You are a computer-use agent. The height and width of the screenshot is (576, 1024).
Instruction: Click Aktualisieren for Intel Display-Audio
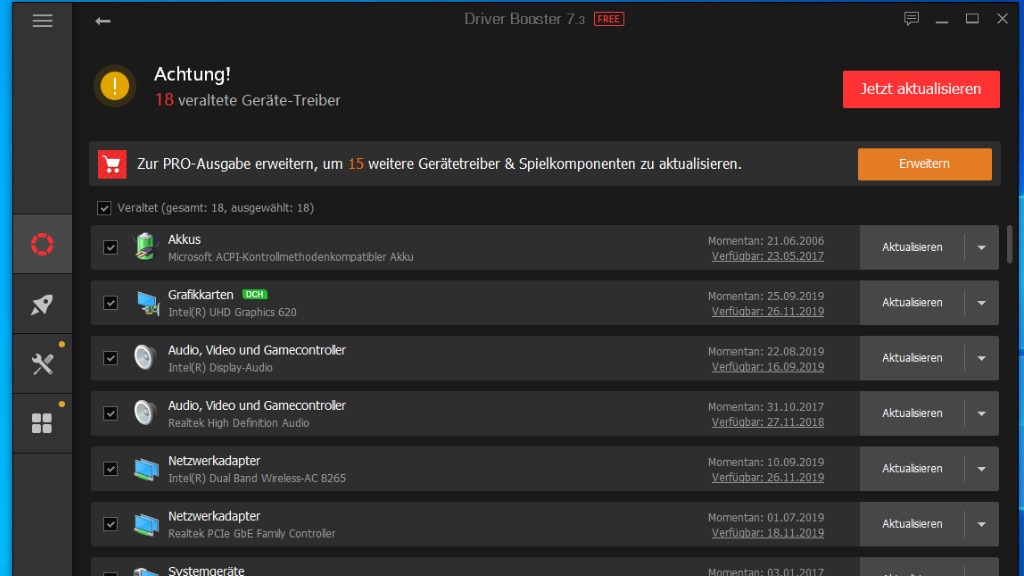coord(912,358)
